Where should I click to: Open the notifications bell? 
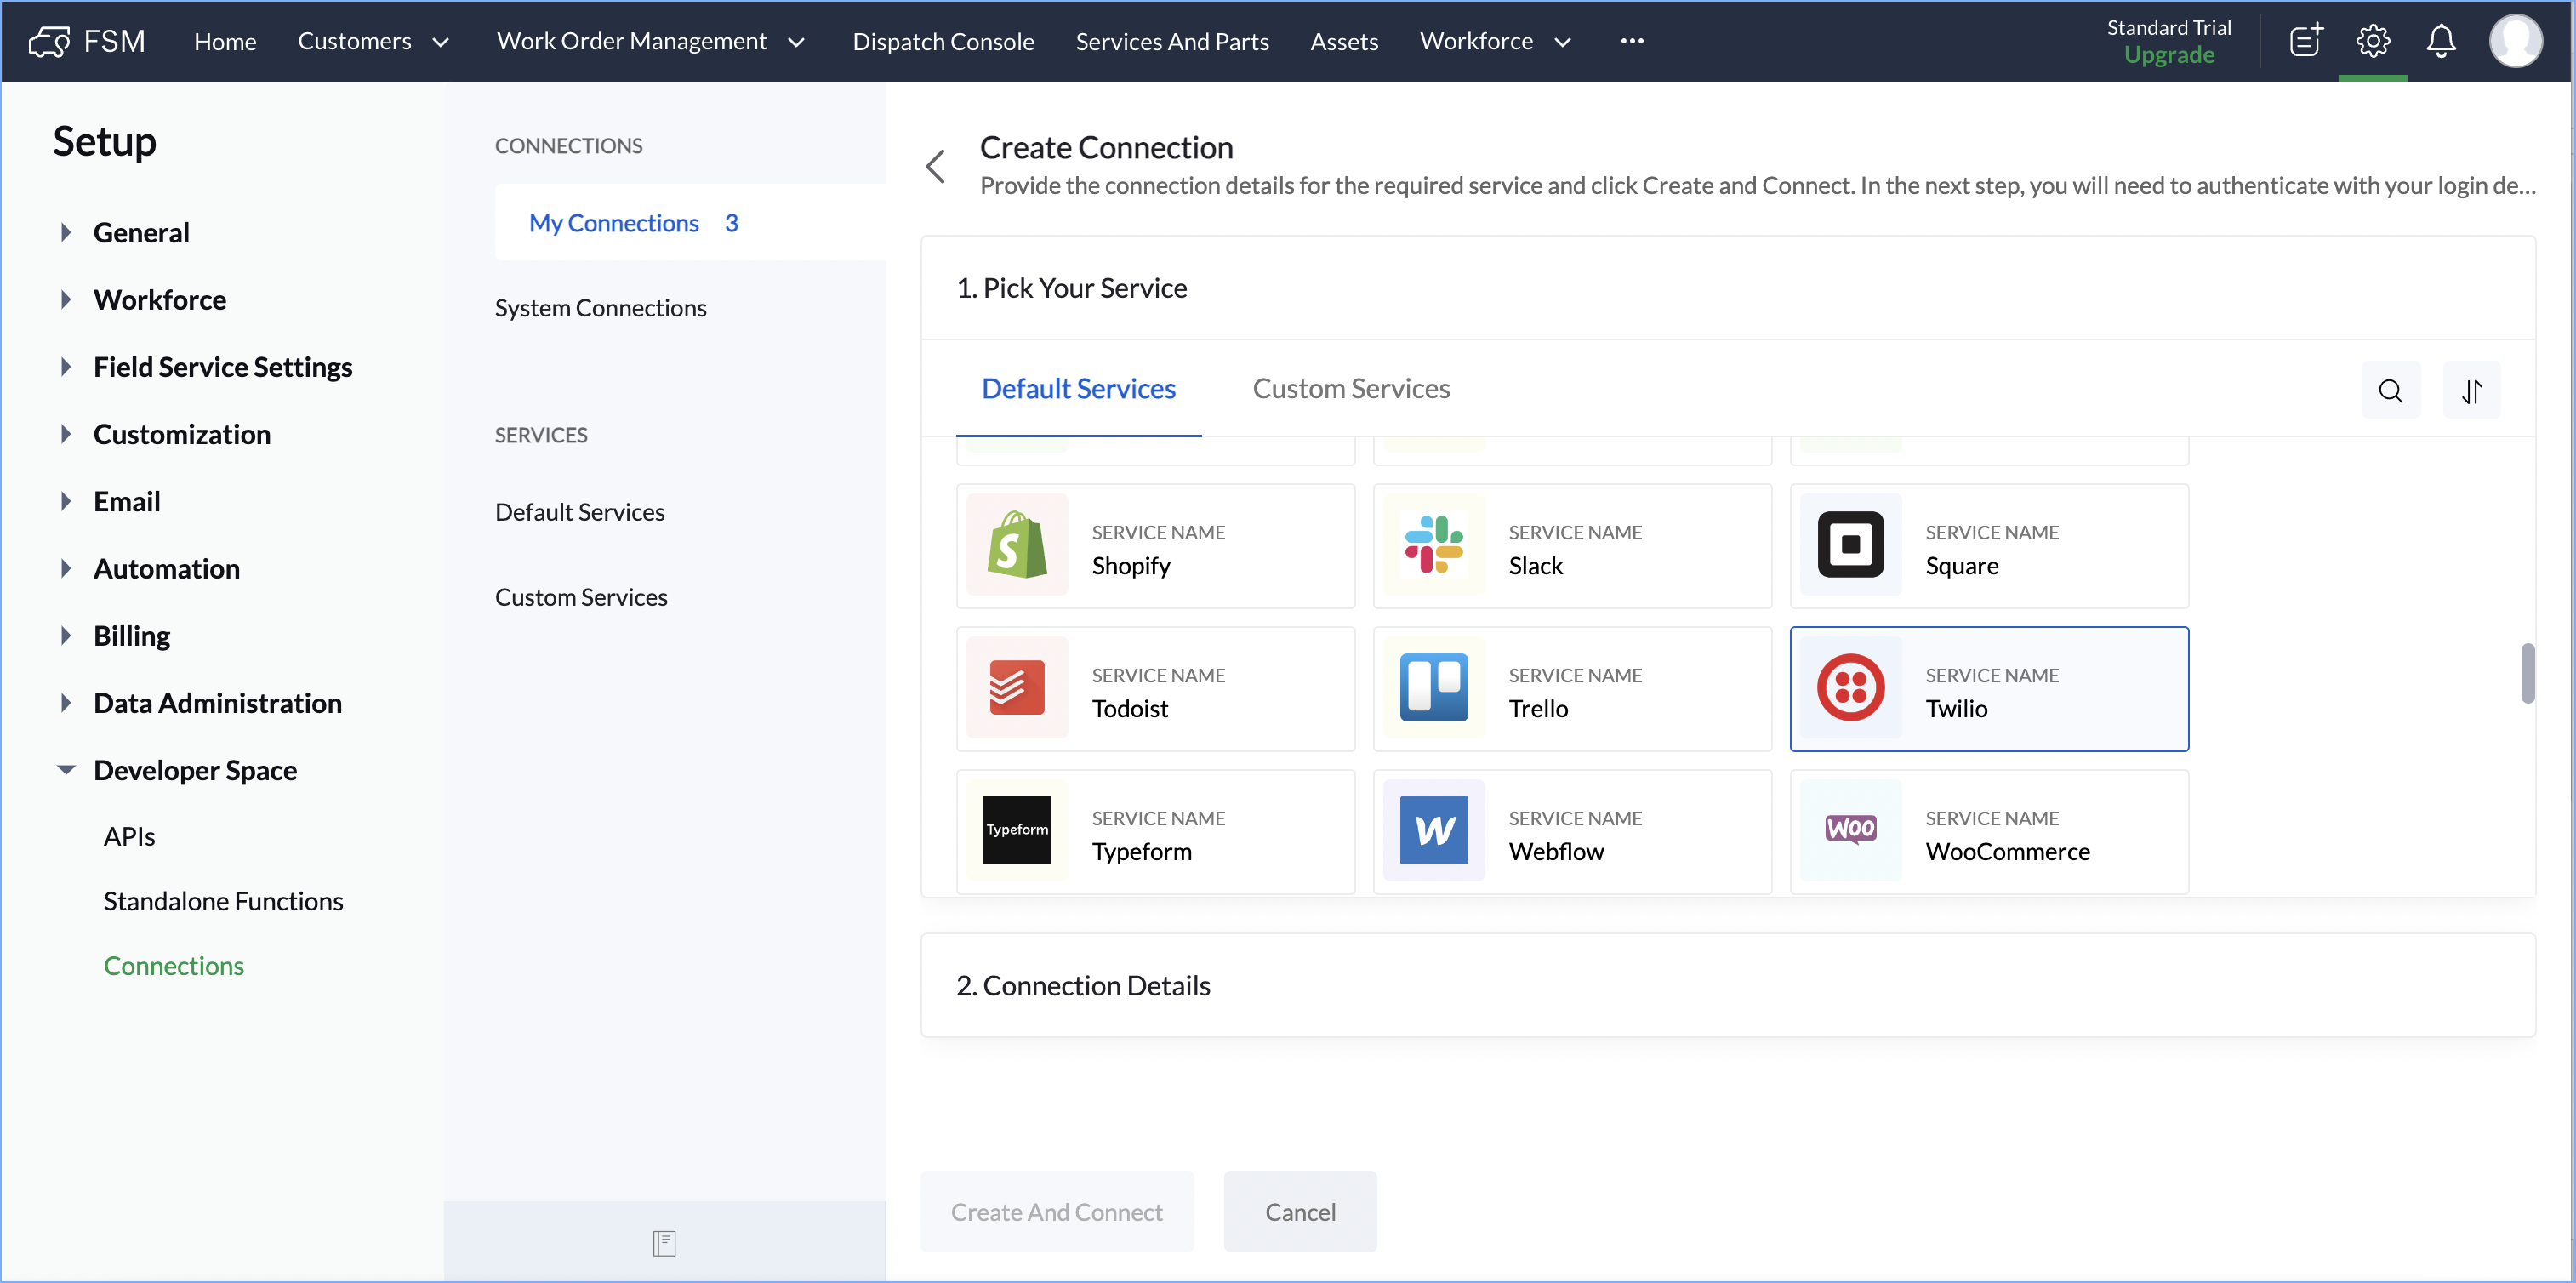pyautogui.click(x=2440, y=41)
